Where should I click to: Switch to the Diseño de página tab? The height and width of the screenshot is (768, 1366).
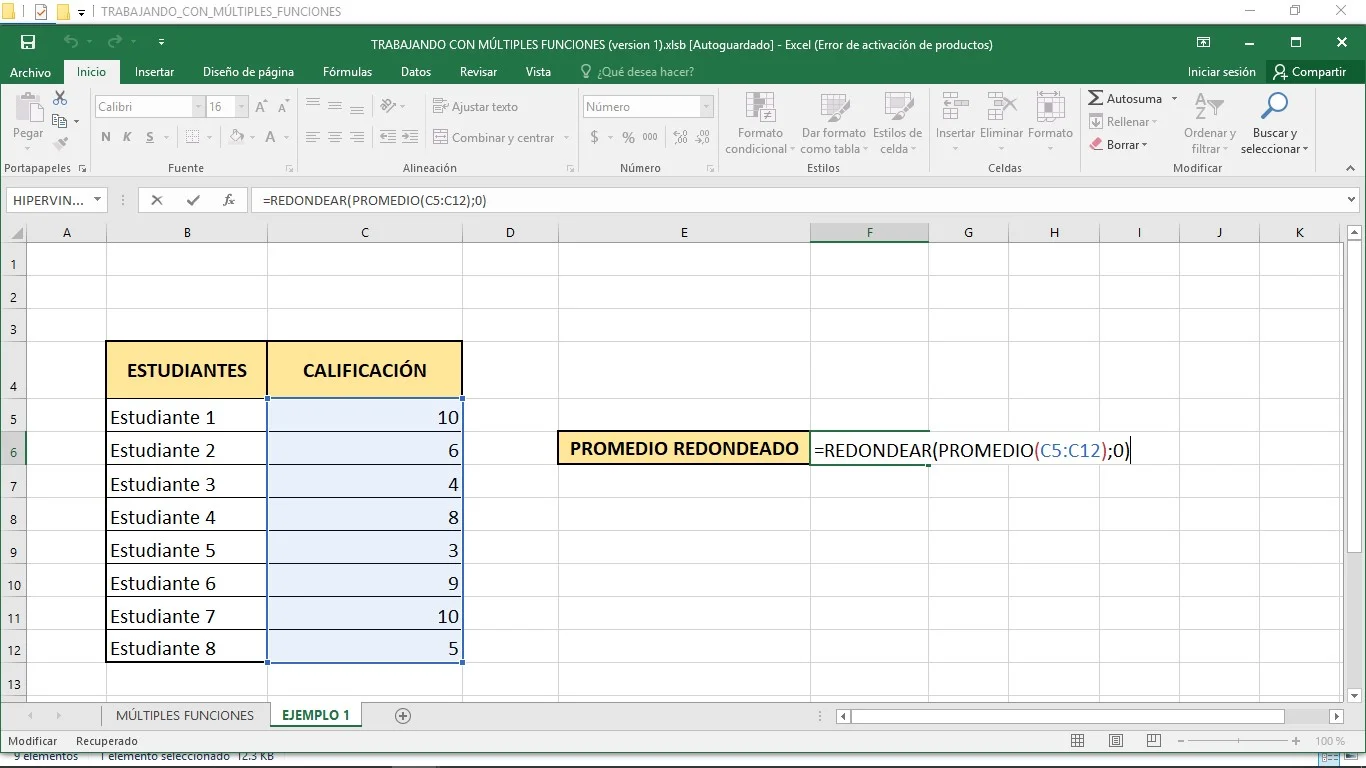pyautogui.click(x=248, y=72)
